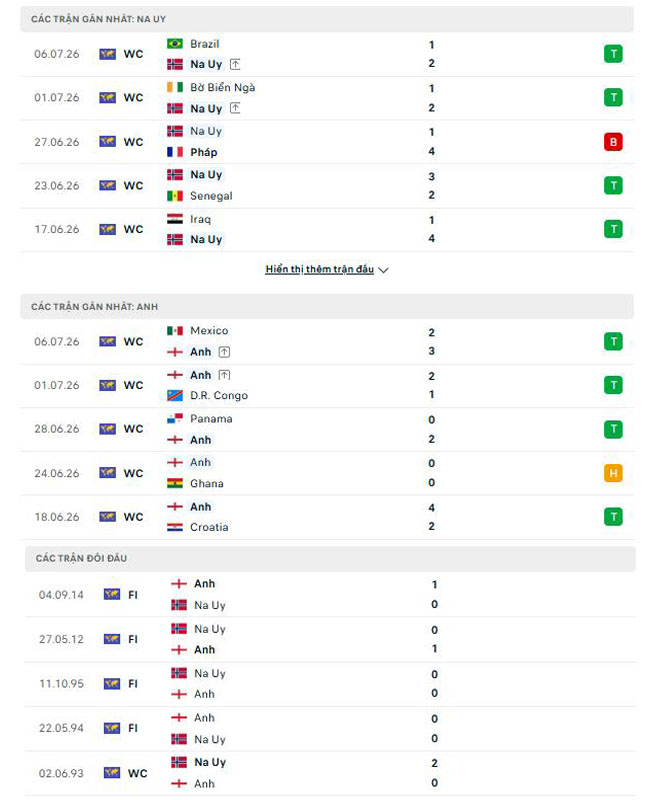650x800 pixels.
Task: Open the Iraq versus Na Uy match on 17.06.26
Action: coord(327,230)
